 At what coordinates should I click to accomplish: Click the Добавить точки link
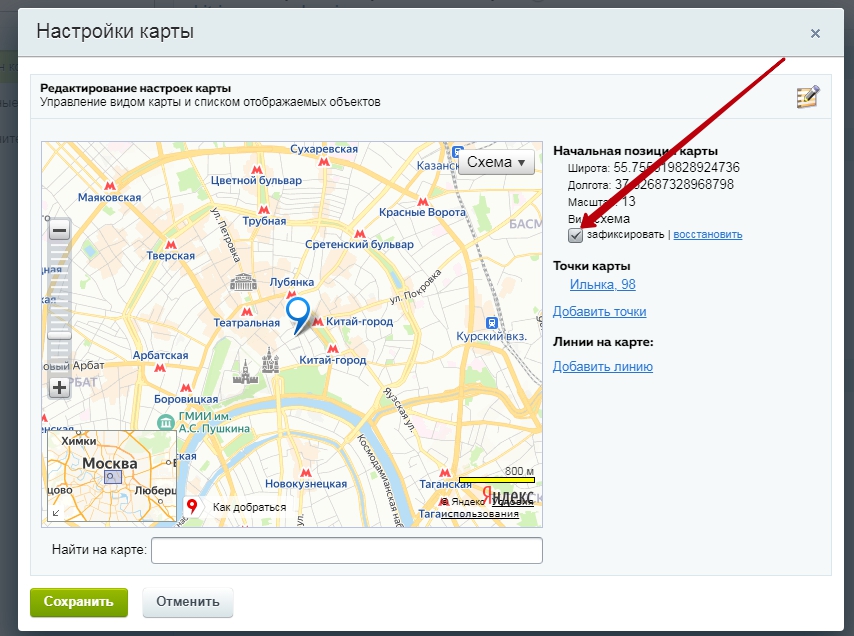point(599,311)
